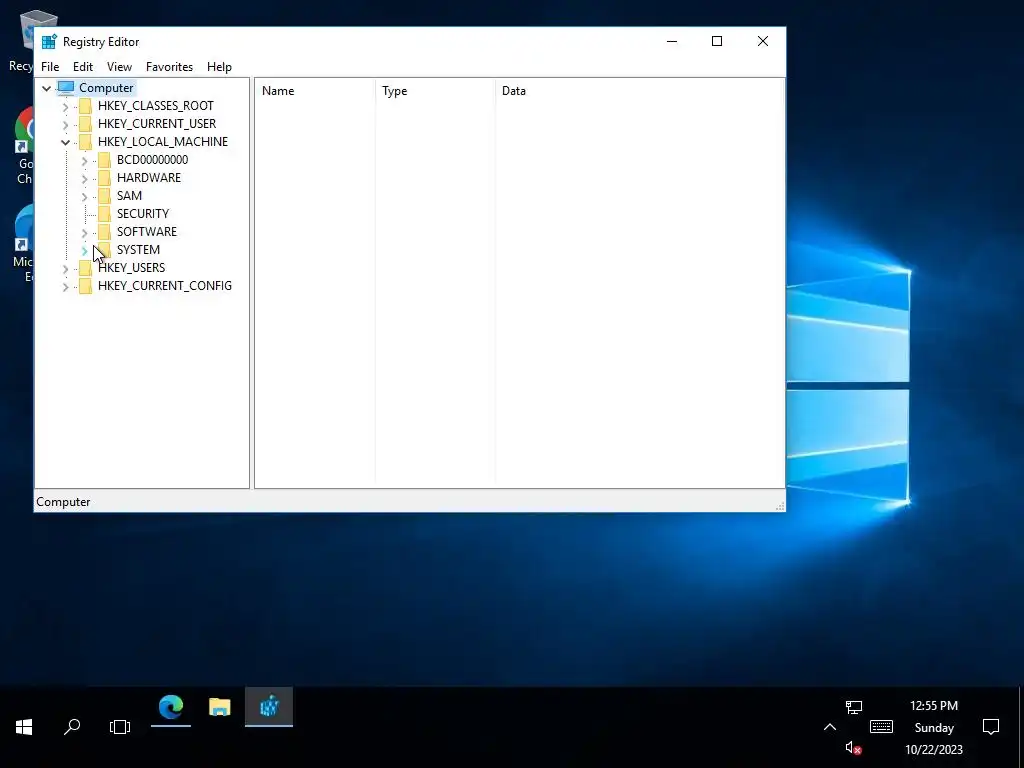Expand the HKEY_CURRENT_USER key
The image size is (1024, 768).
tap(65, 124)
